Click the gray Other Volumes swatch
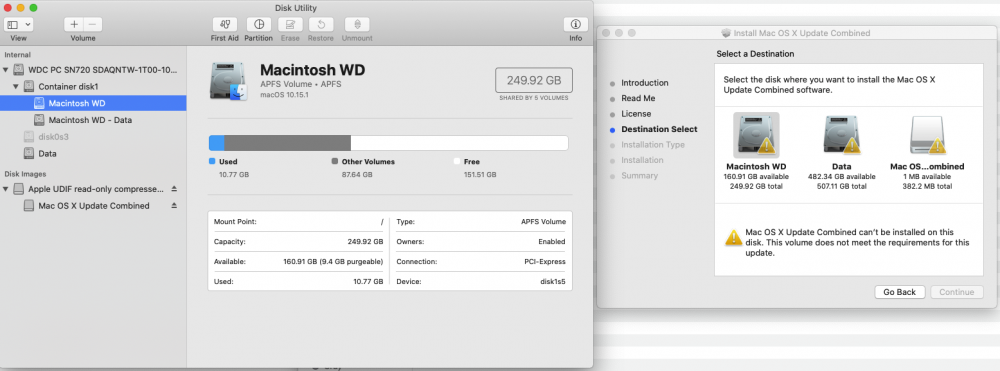Image resolution: width=1000 pixels, height=371 pixels. [x=335, y=161]
